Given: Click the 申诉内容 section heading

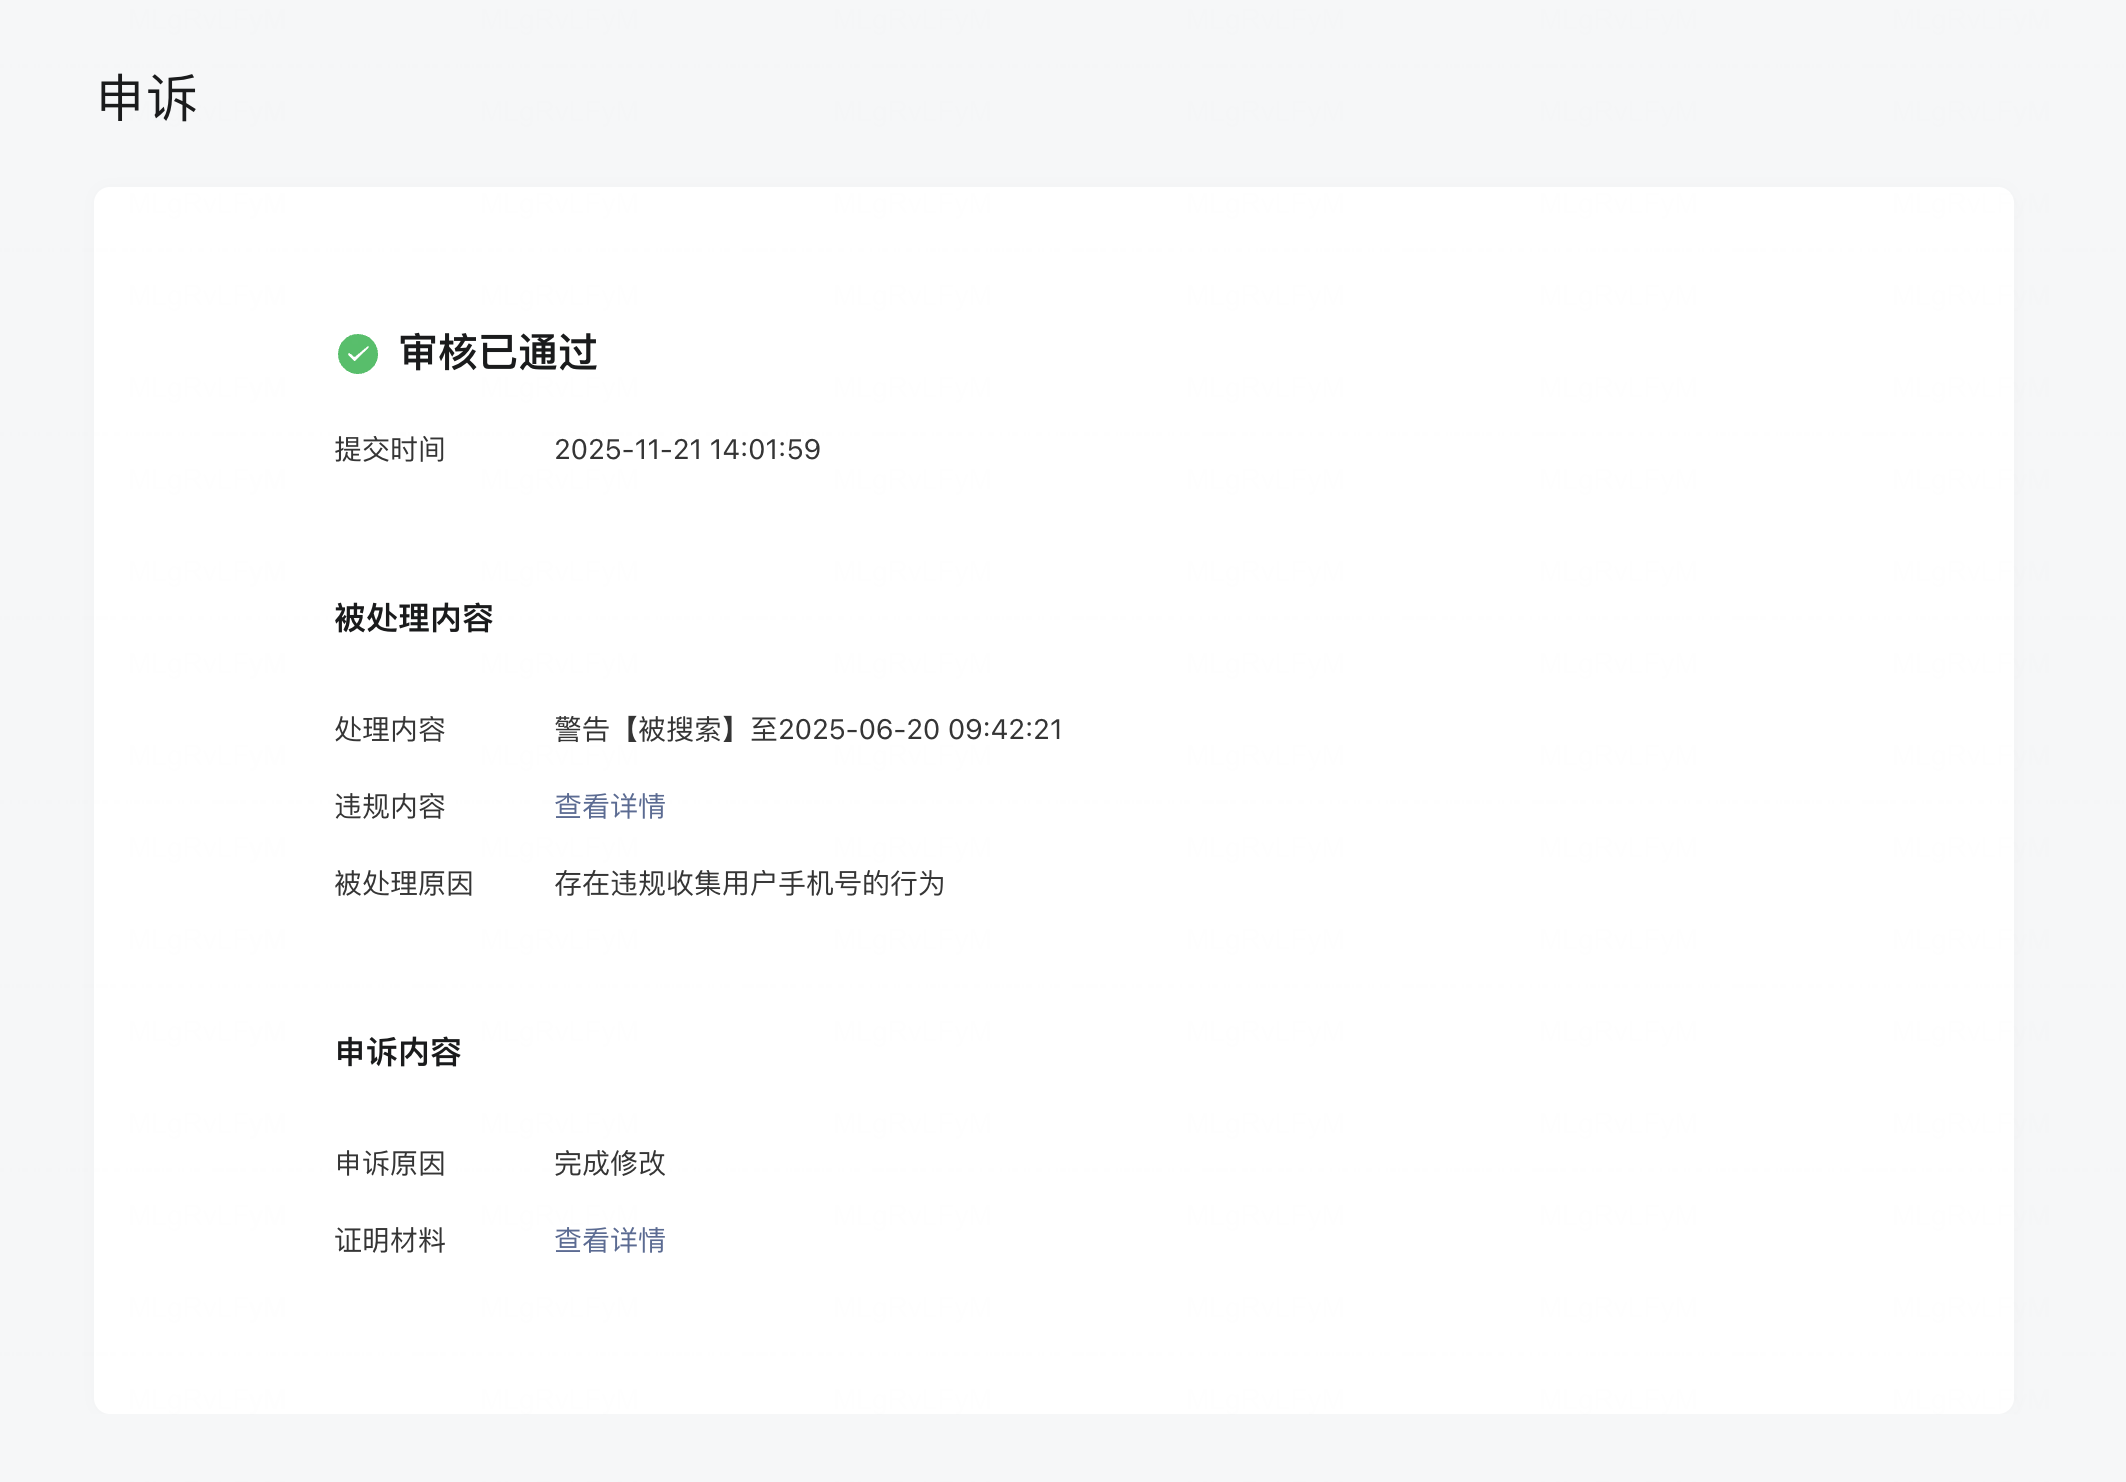Looking at the screenshot, I should (x=398, y=1052).
